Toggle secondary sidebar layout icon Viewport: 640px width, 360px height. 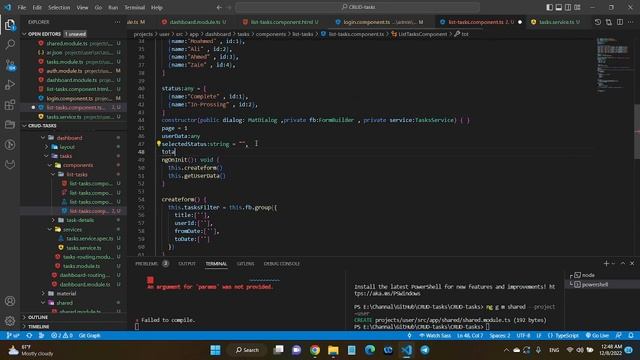pos(568,7)
